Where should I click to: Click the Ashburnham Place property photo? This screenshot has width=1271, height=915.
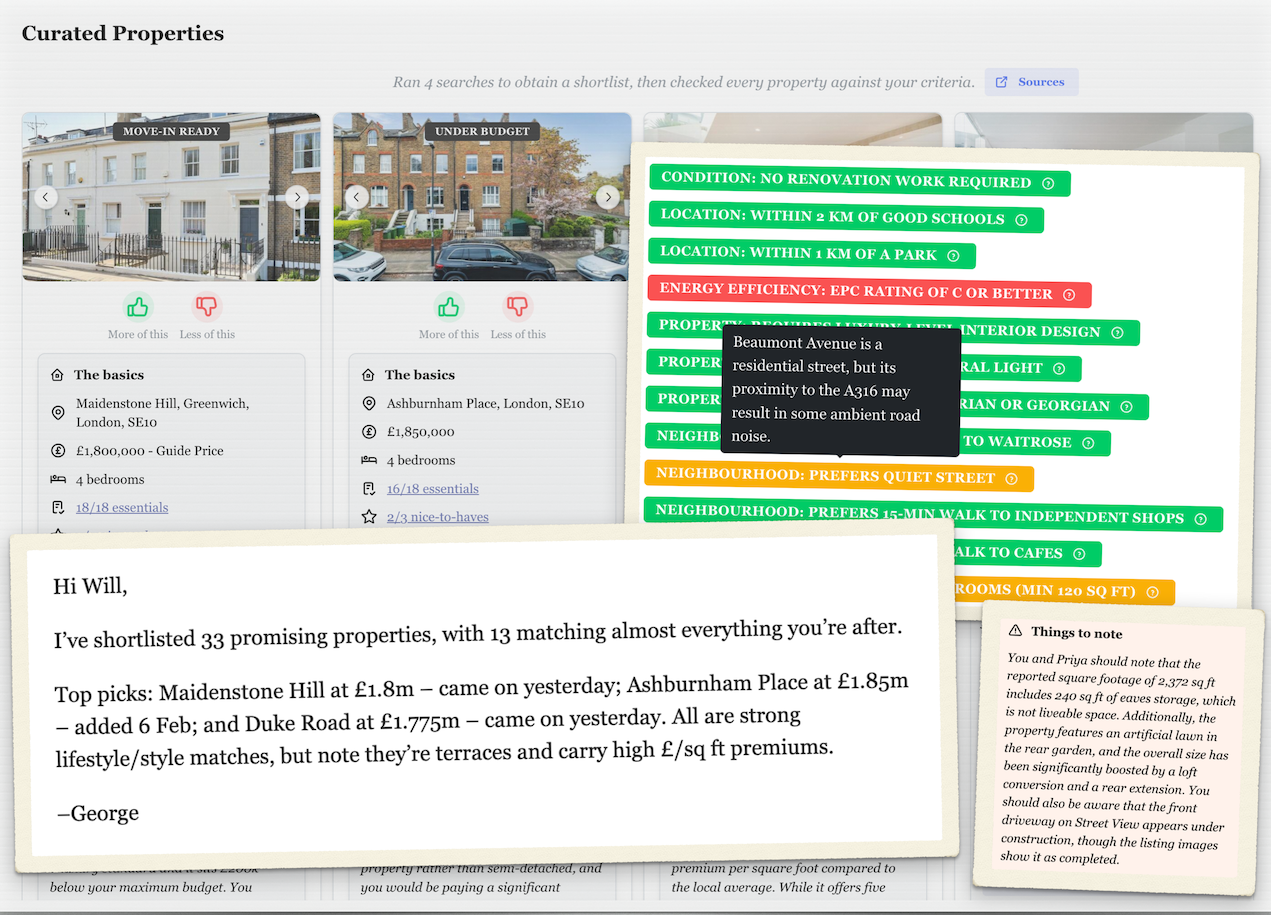[482, 197]
